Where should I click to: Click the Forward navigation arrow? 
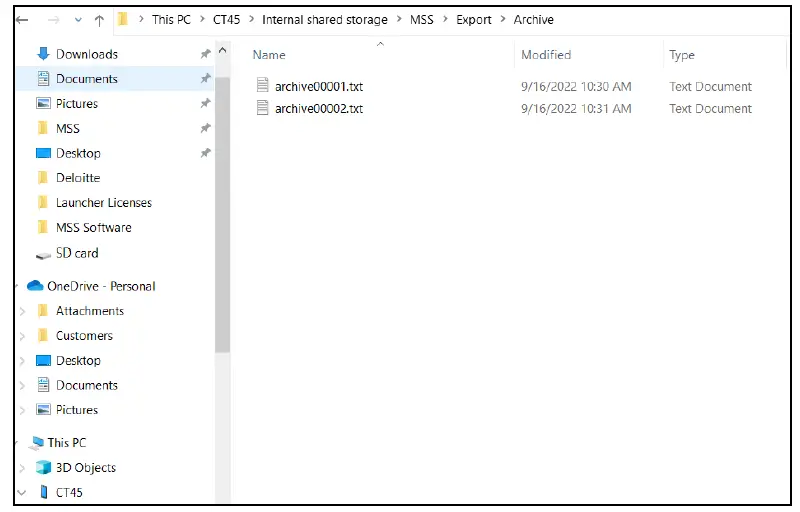tap(53, 20)
